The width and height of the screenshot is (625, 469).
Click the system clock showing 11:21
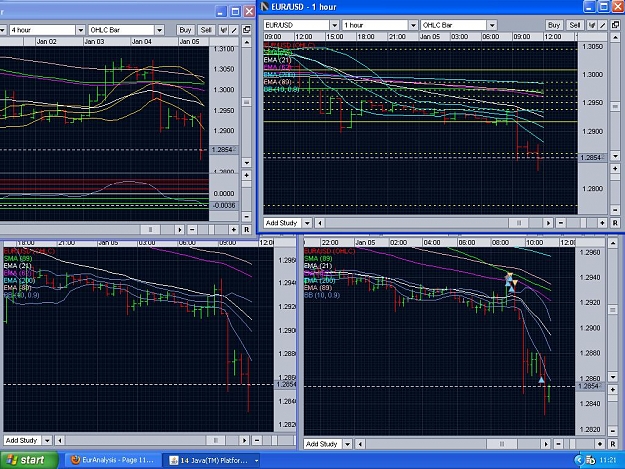tap(607, 460)
